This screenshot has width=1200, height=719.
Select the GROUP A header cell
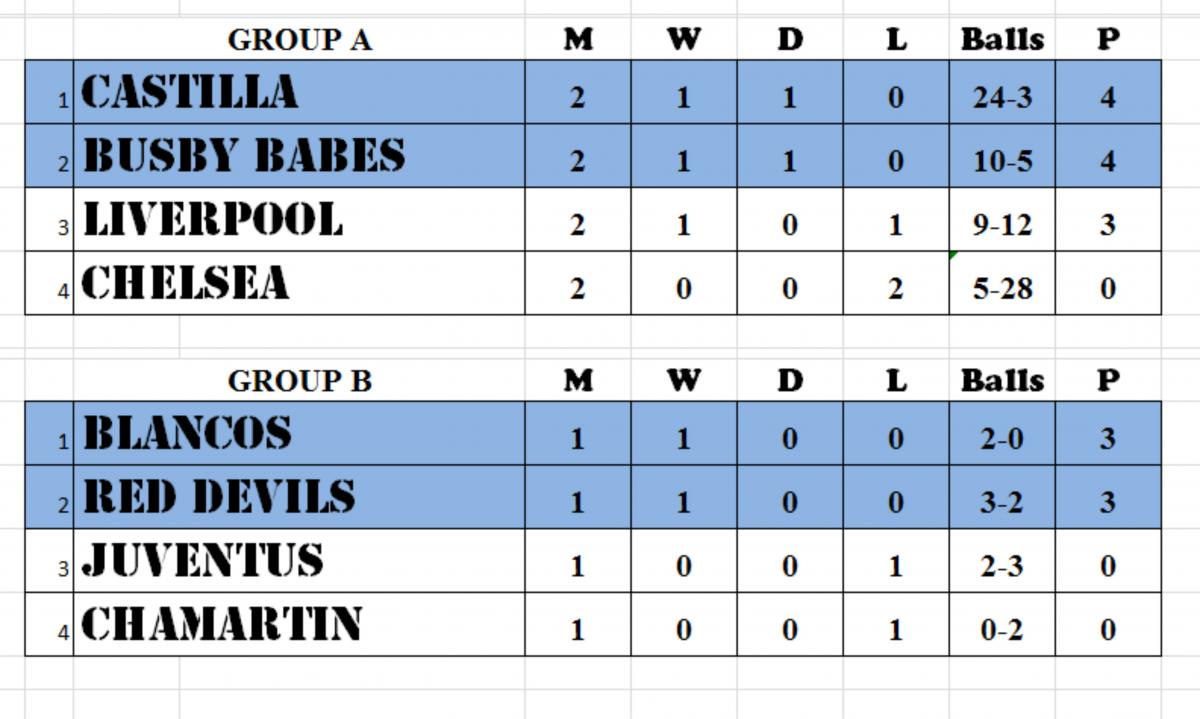coord(299,40)
